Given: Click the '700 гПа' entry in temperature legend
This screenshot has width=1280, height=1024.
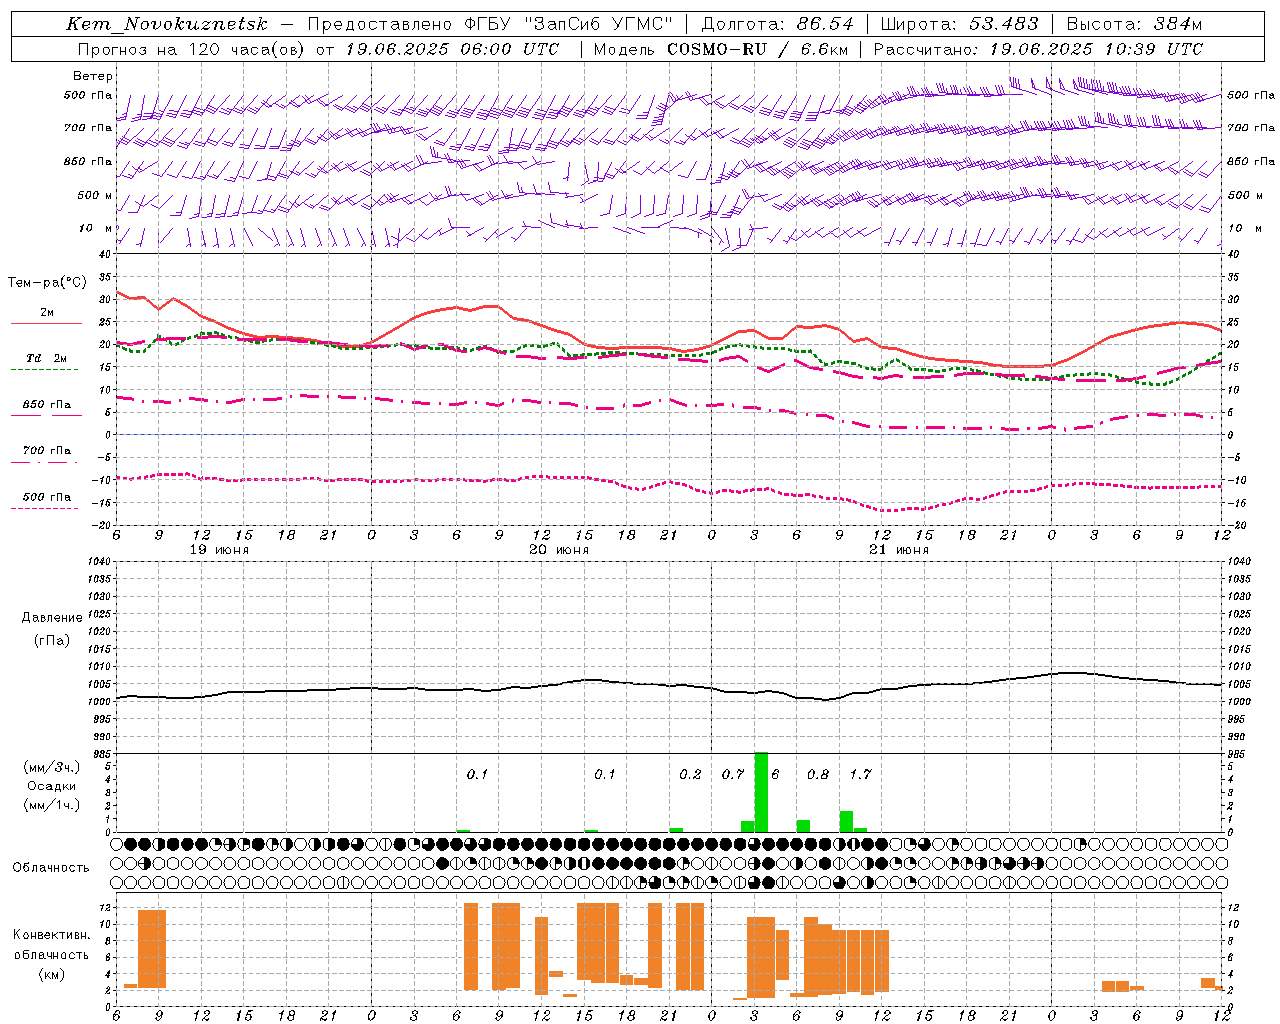Looking at the screenshot, I should (x=47, y=451).
